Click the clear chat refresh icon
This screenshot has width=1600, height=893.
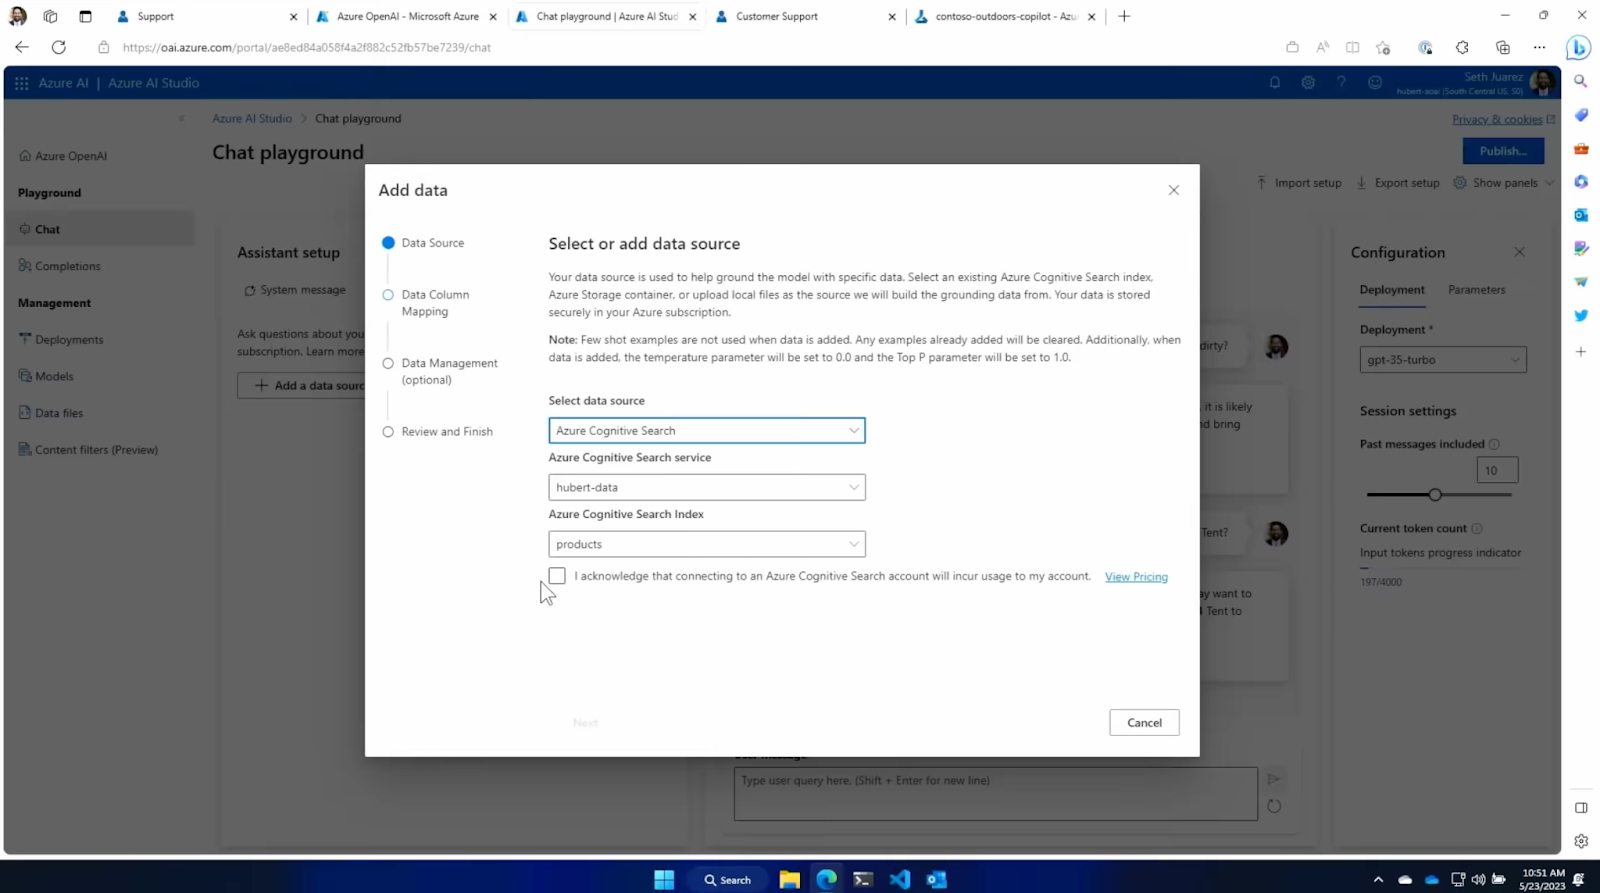pos(1274,806)
